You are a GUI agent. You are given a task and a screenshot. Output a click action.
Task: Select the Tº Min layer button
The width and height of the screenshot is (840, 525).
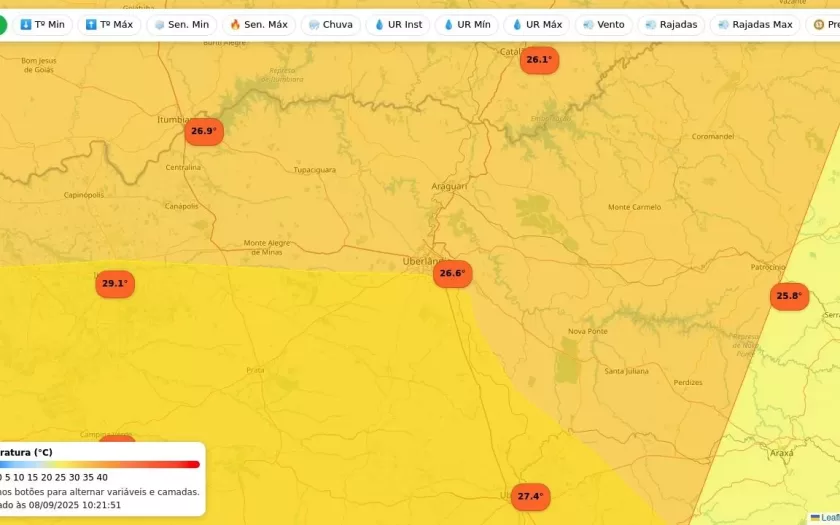[42, 24]
